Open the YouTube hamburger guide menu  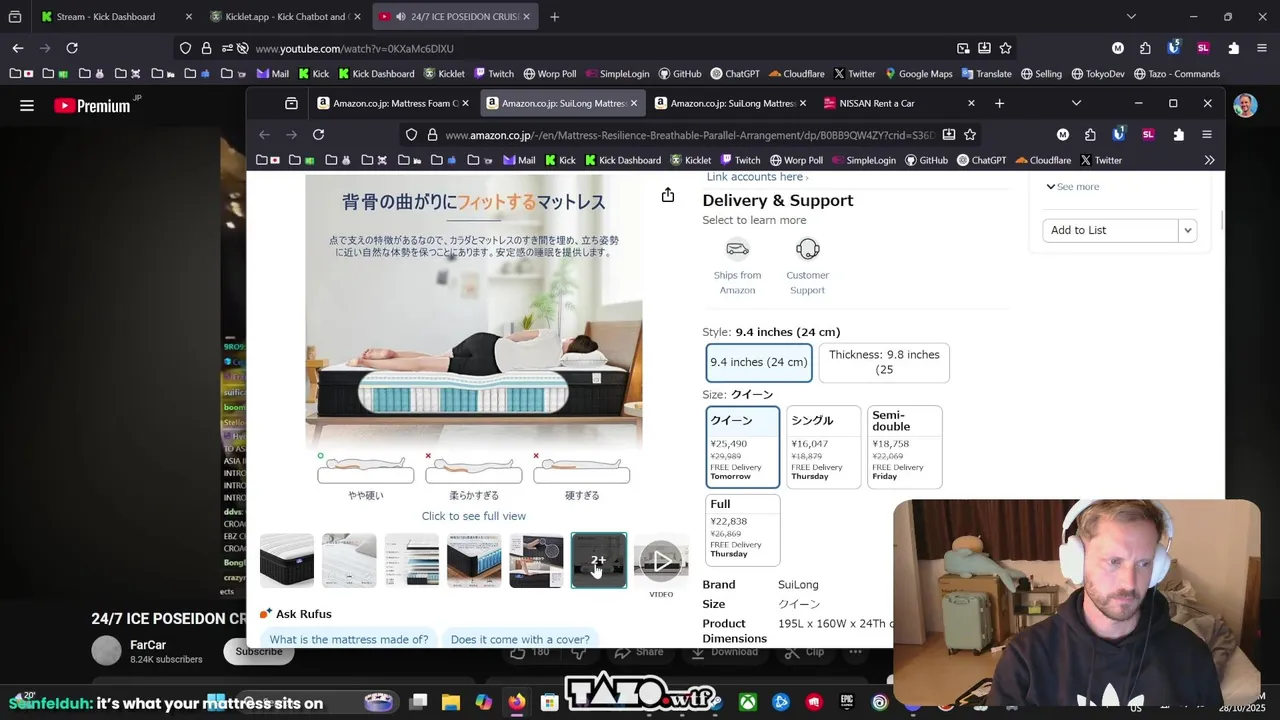27,105
